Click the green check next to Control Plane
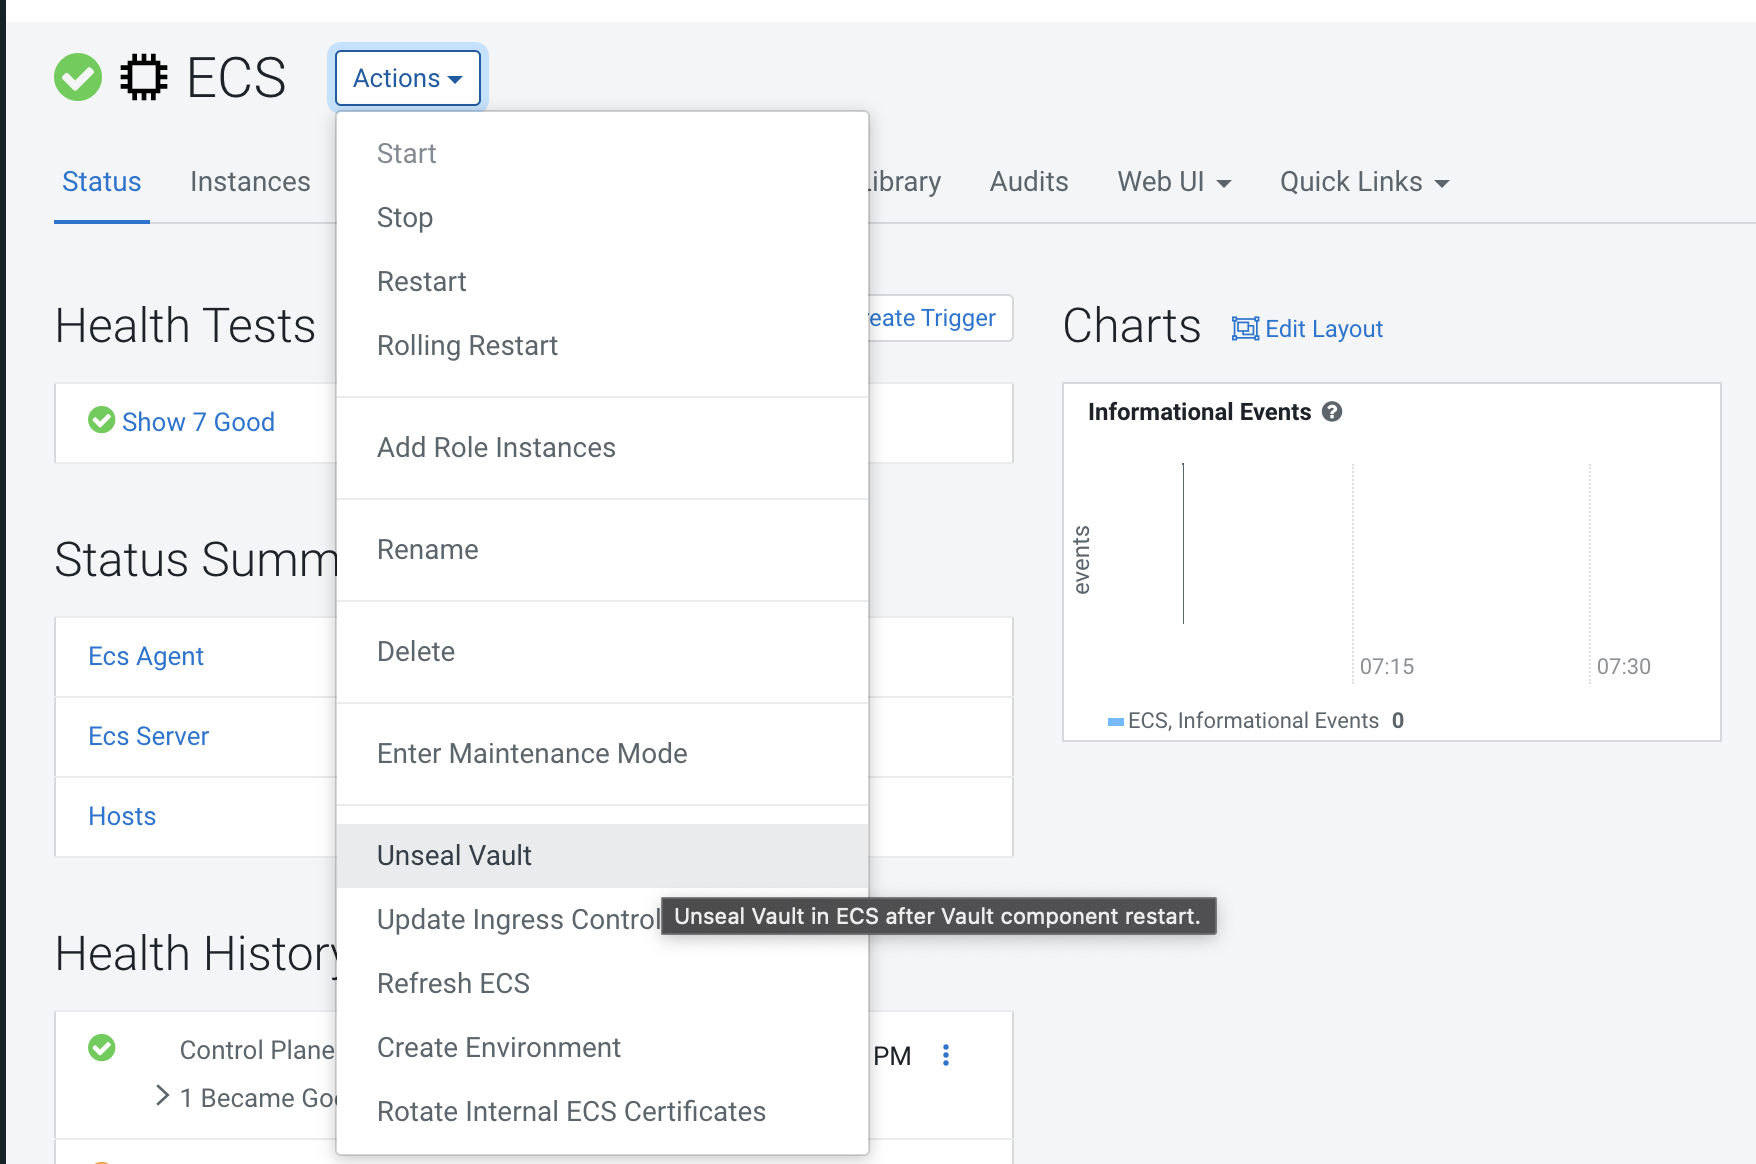This screenshot has width=1756, height=1164. [x=102, y=1048]
